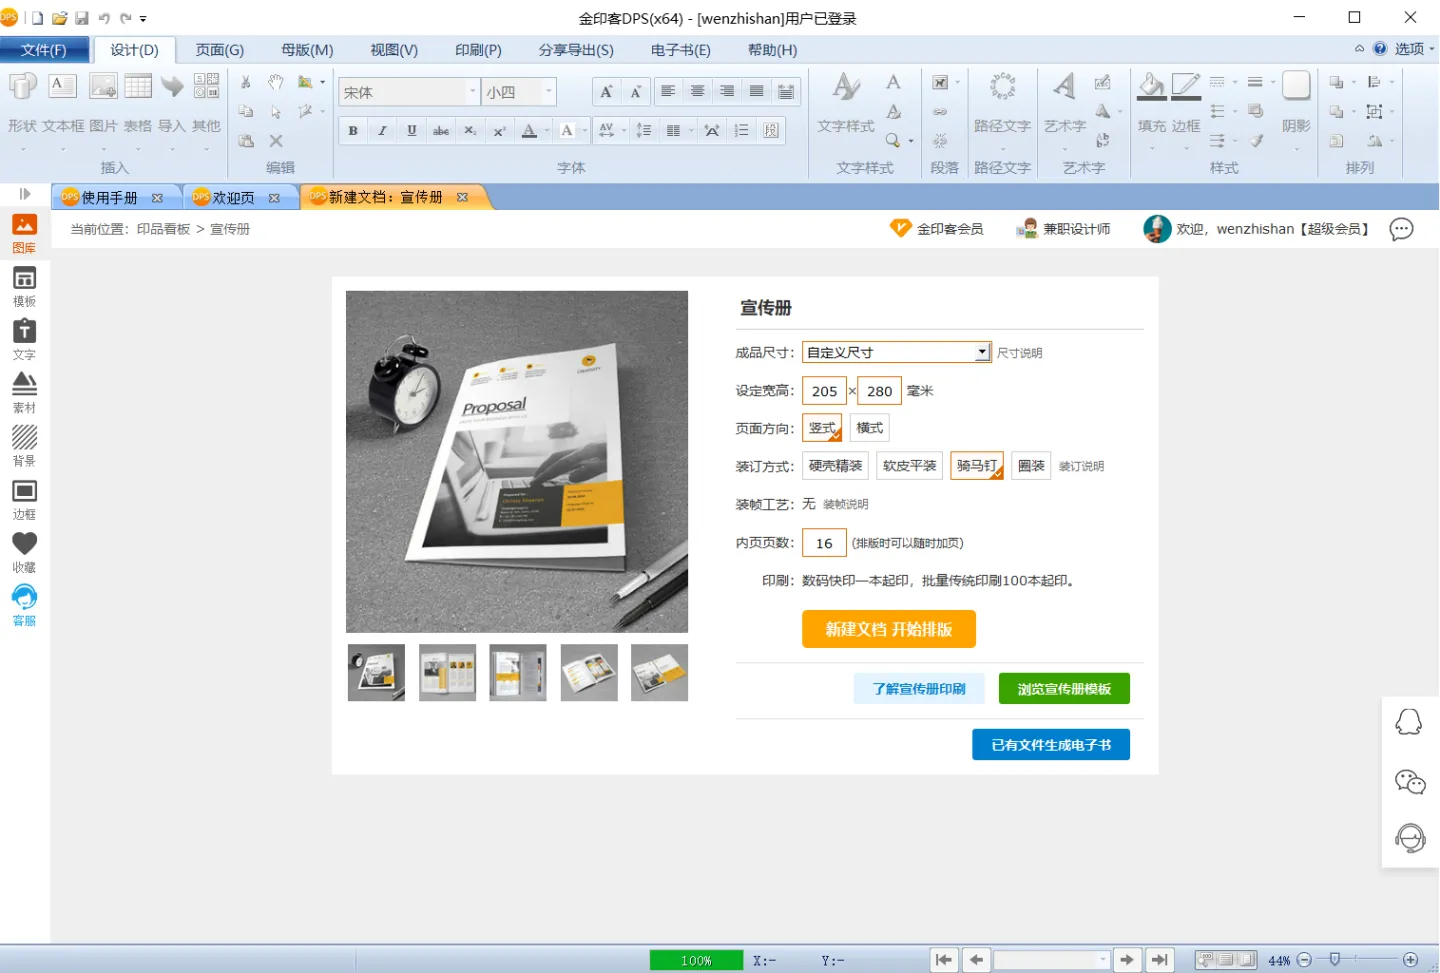Click the 内页页数 page count field
Viewport: 1440px width, 973px height.
(x=824, y=543)
